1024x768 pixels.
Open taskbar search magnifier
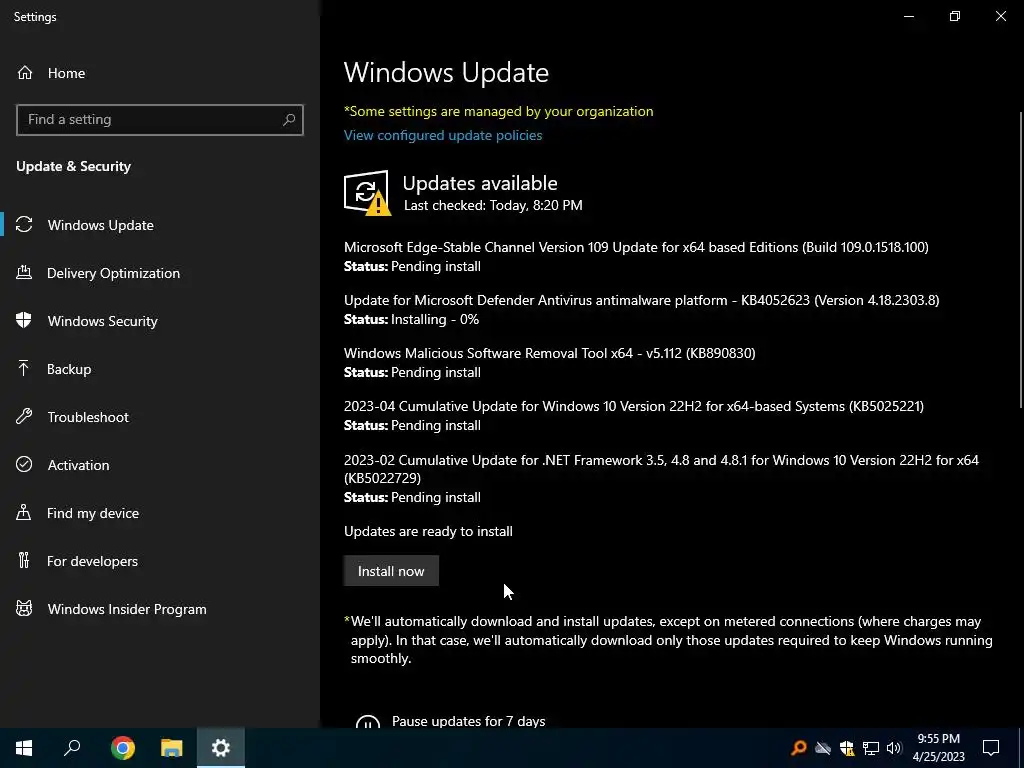pyautogui.click(x=72, y=748)
